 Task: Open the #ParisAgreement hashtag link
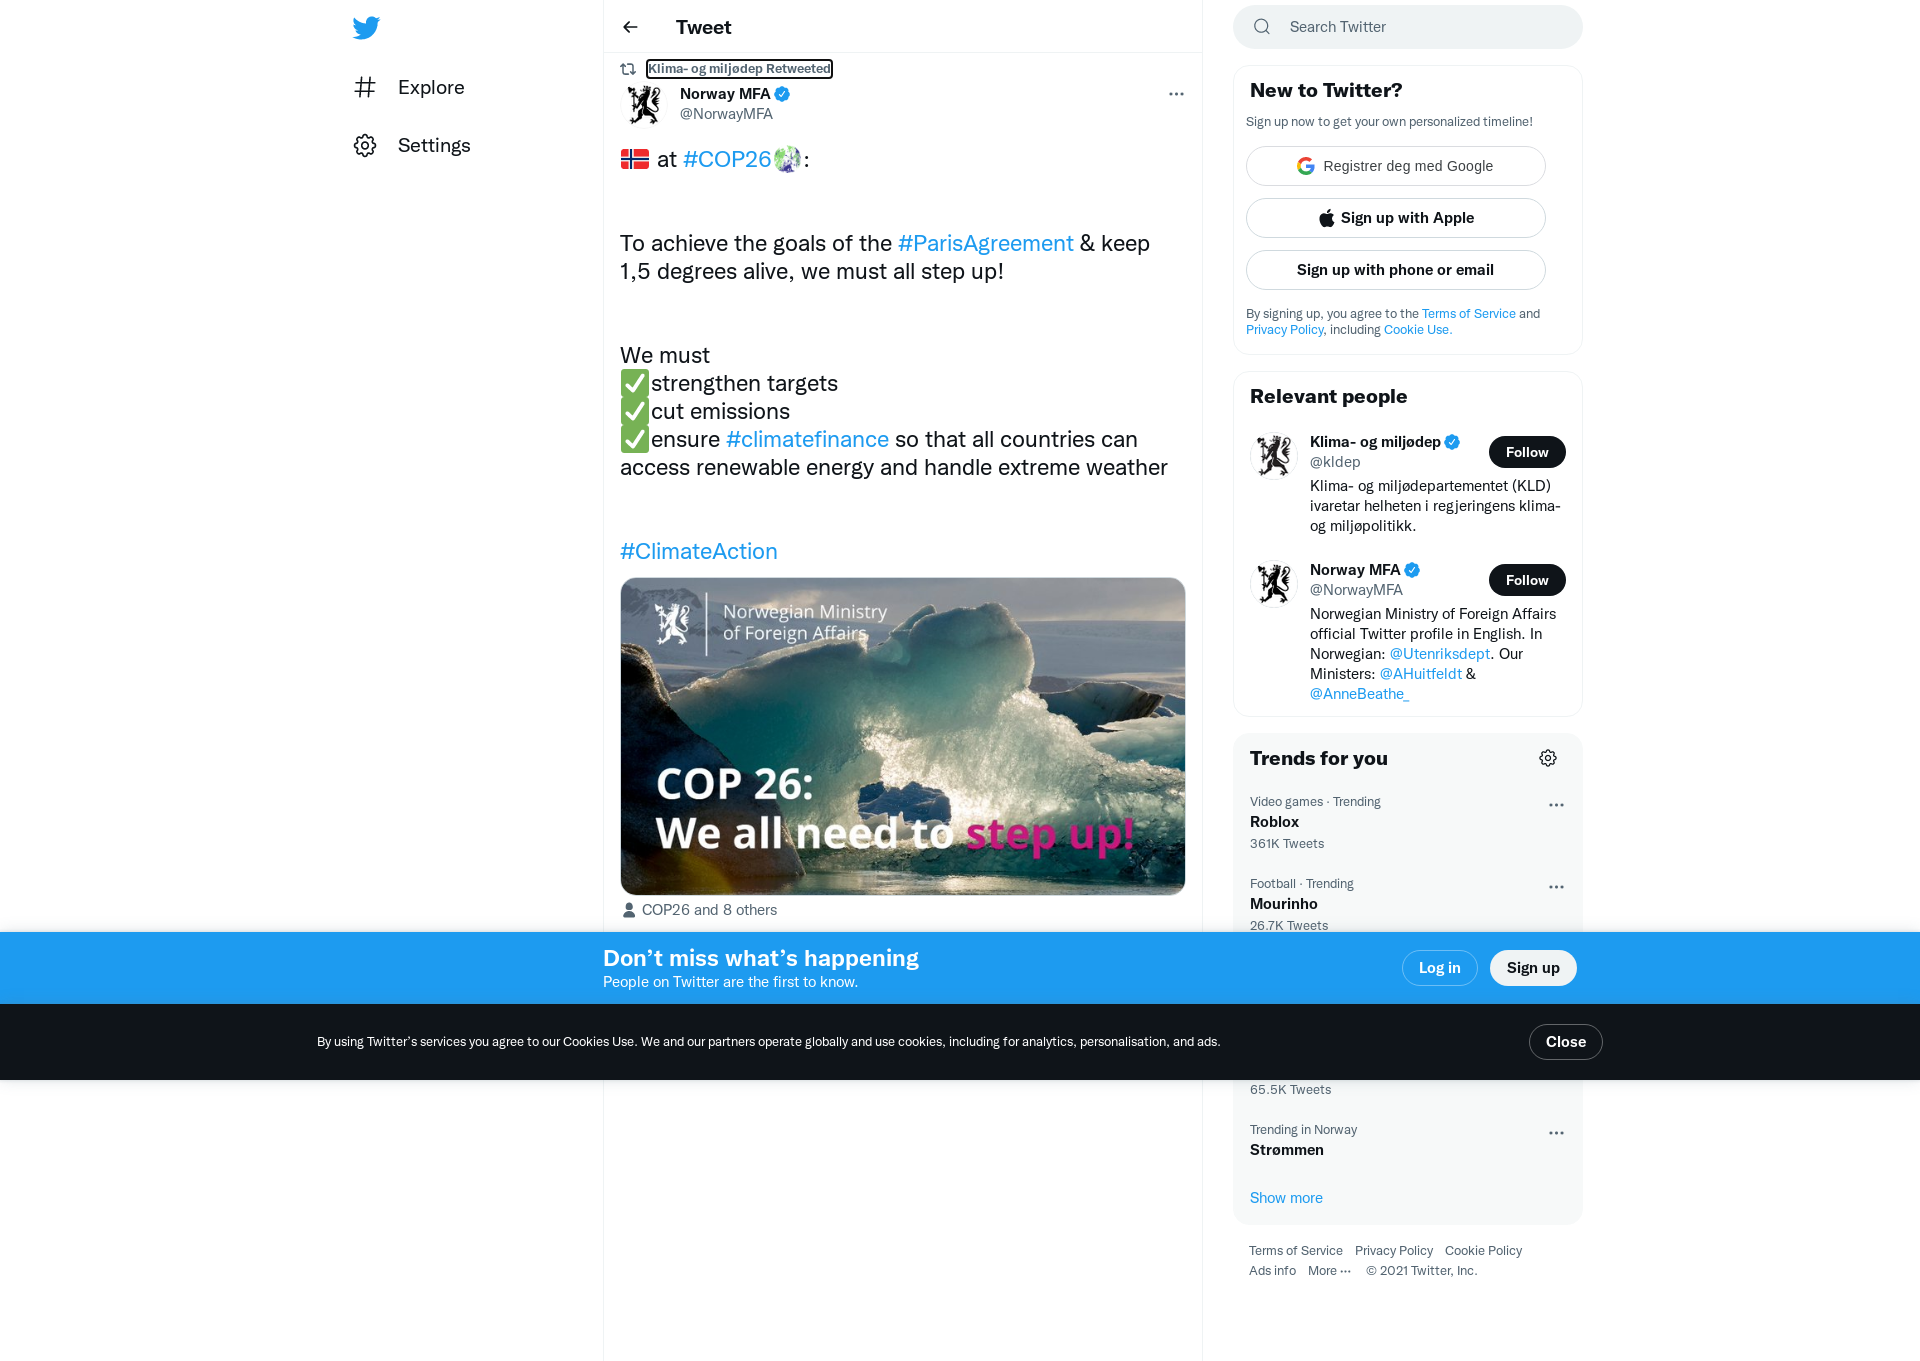985,244
